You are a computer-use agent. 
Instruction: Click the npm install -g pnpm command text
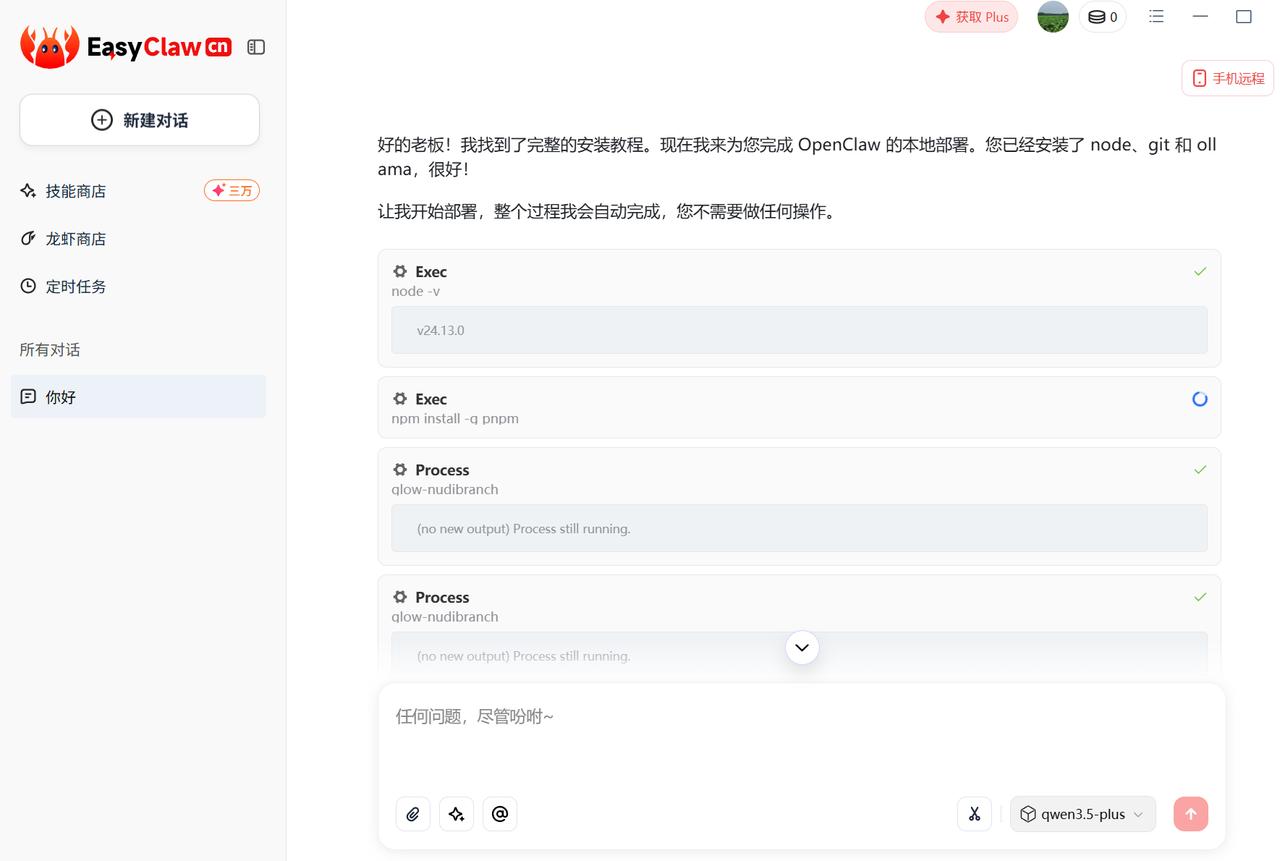point(455,419)
